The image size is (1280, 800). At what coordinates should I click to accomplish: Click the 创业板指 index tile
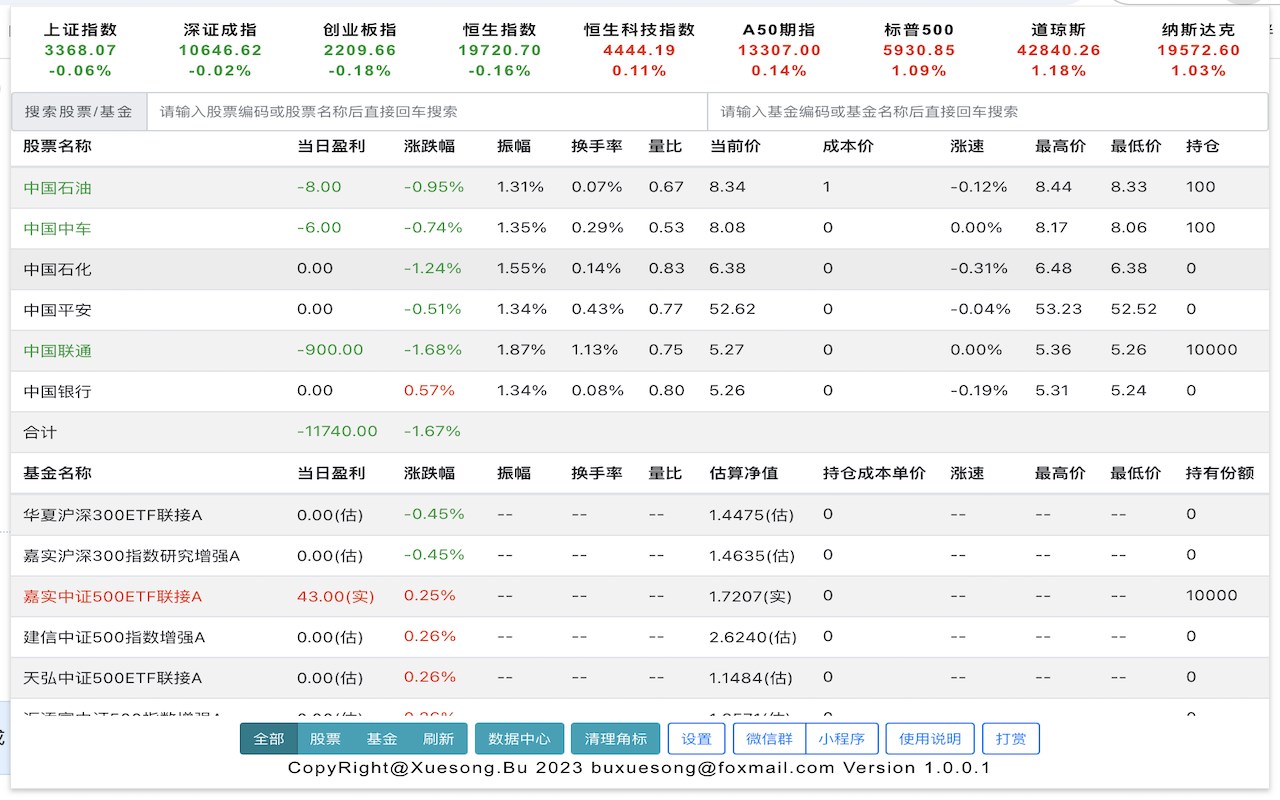pos(360,50)
